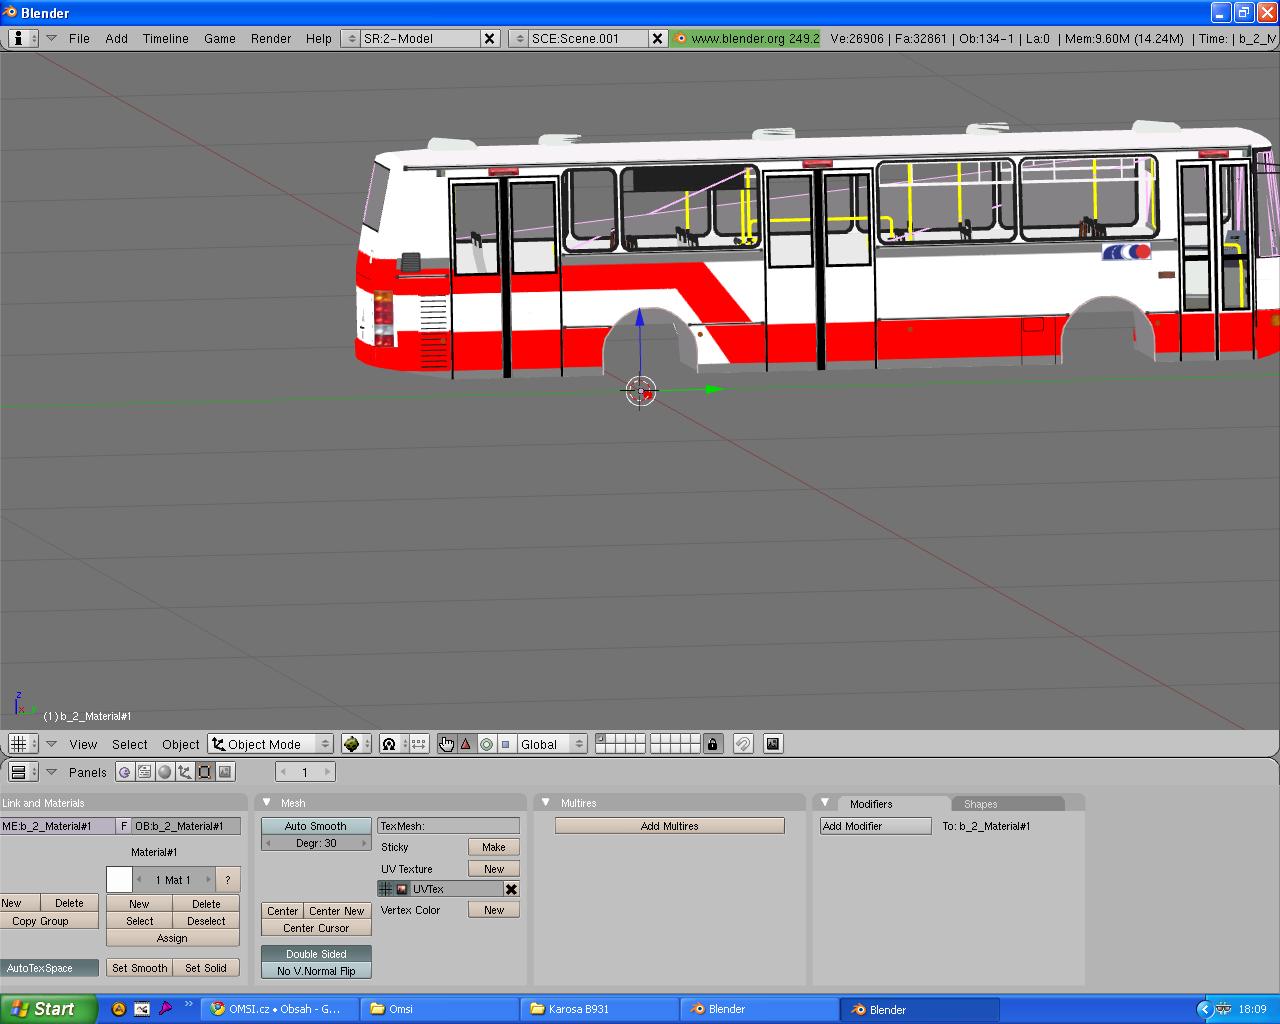The width and height of the screenshot is (1280, 1024).
Task: Click the Editing panel context icon
Action: [205, 772]
